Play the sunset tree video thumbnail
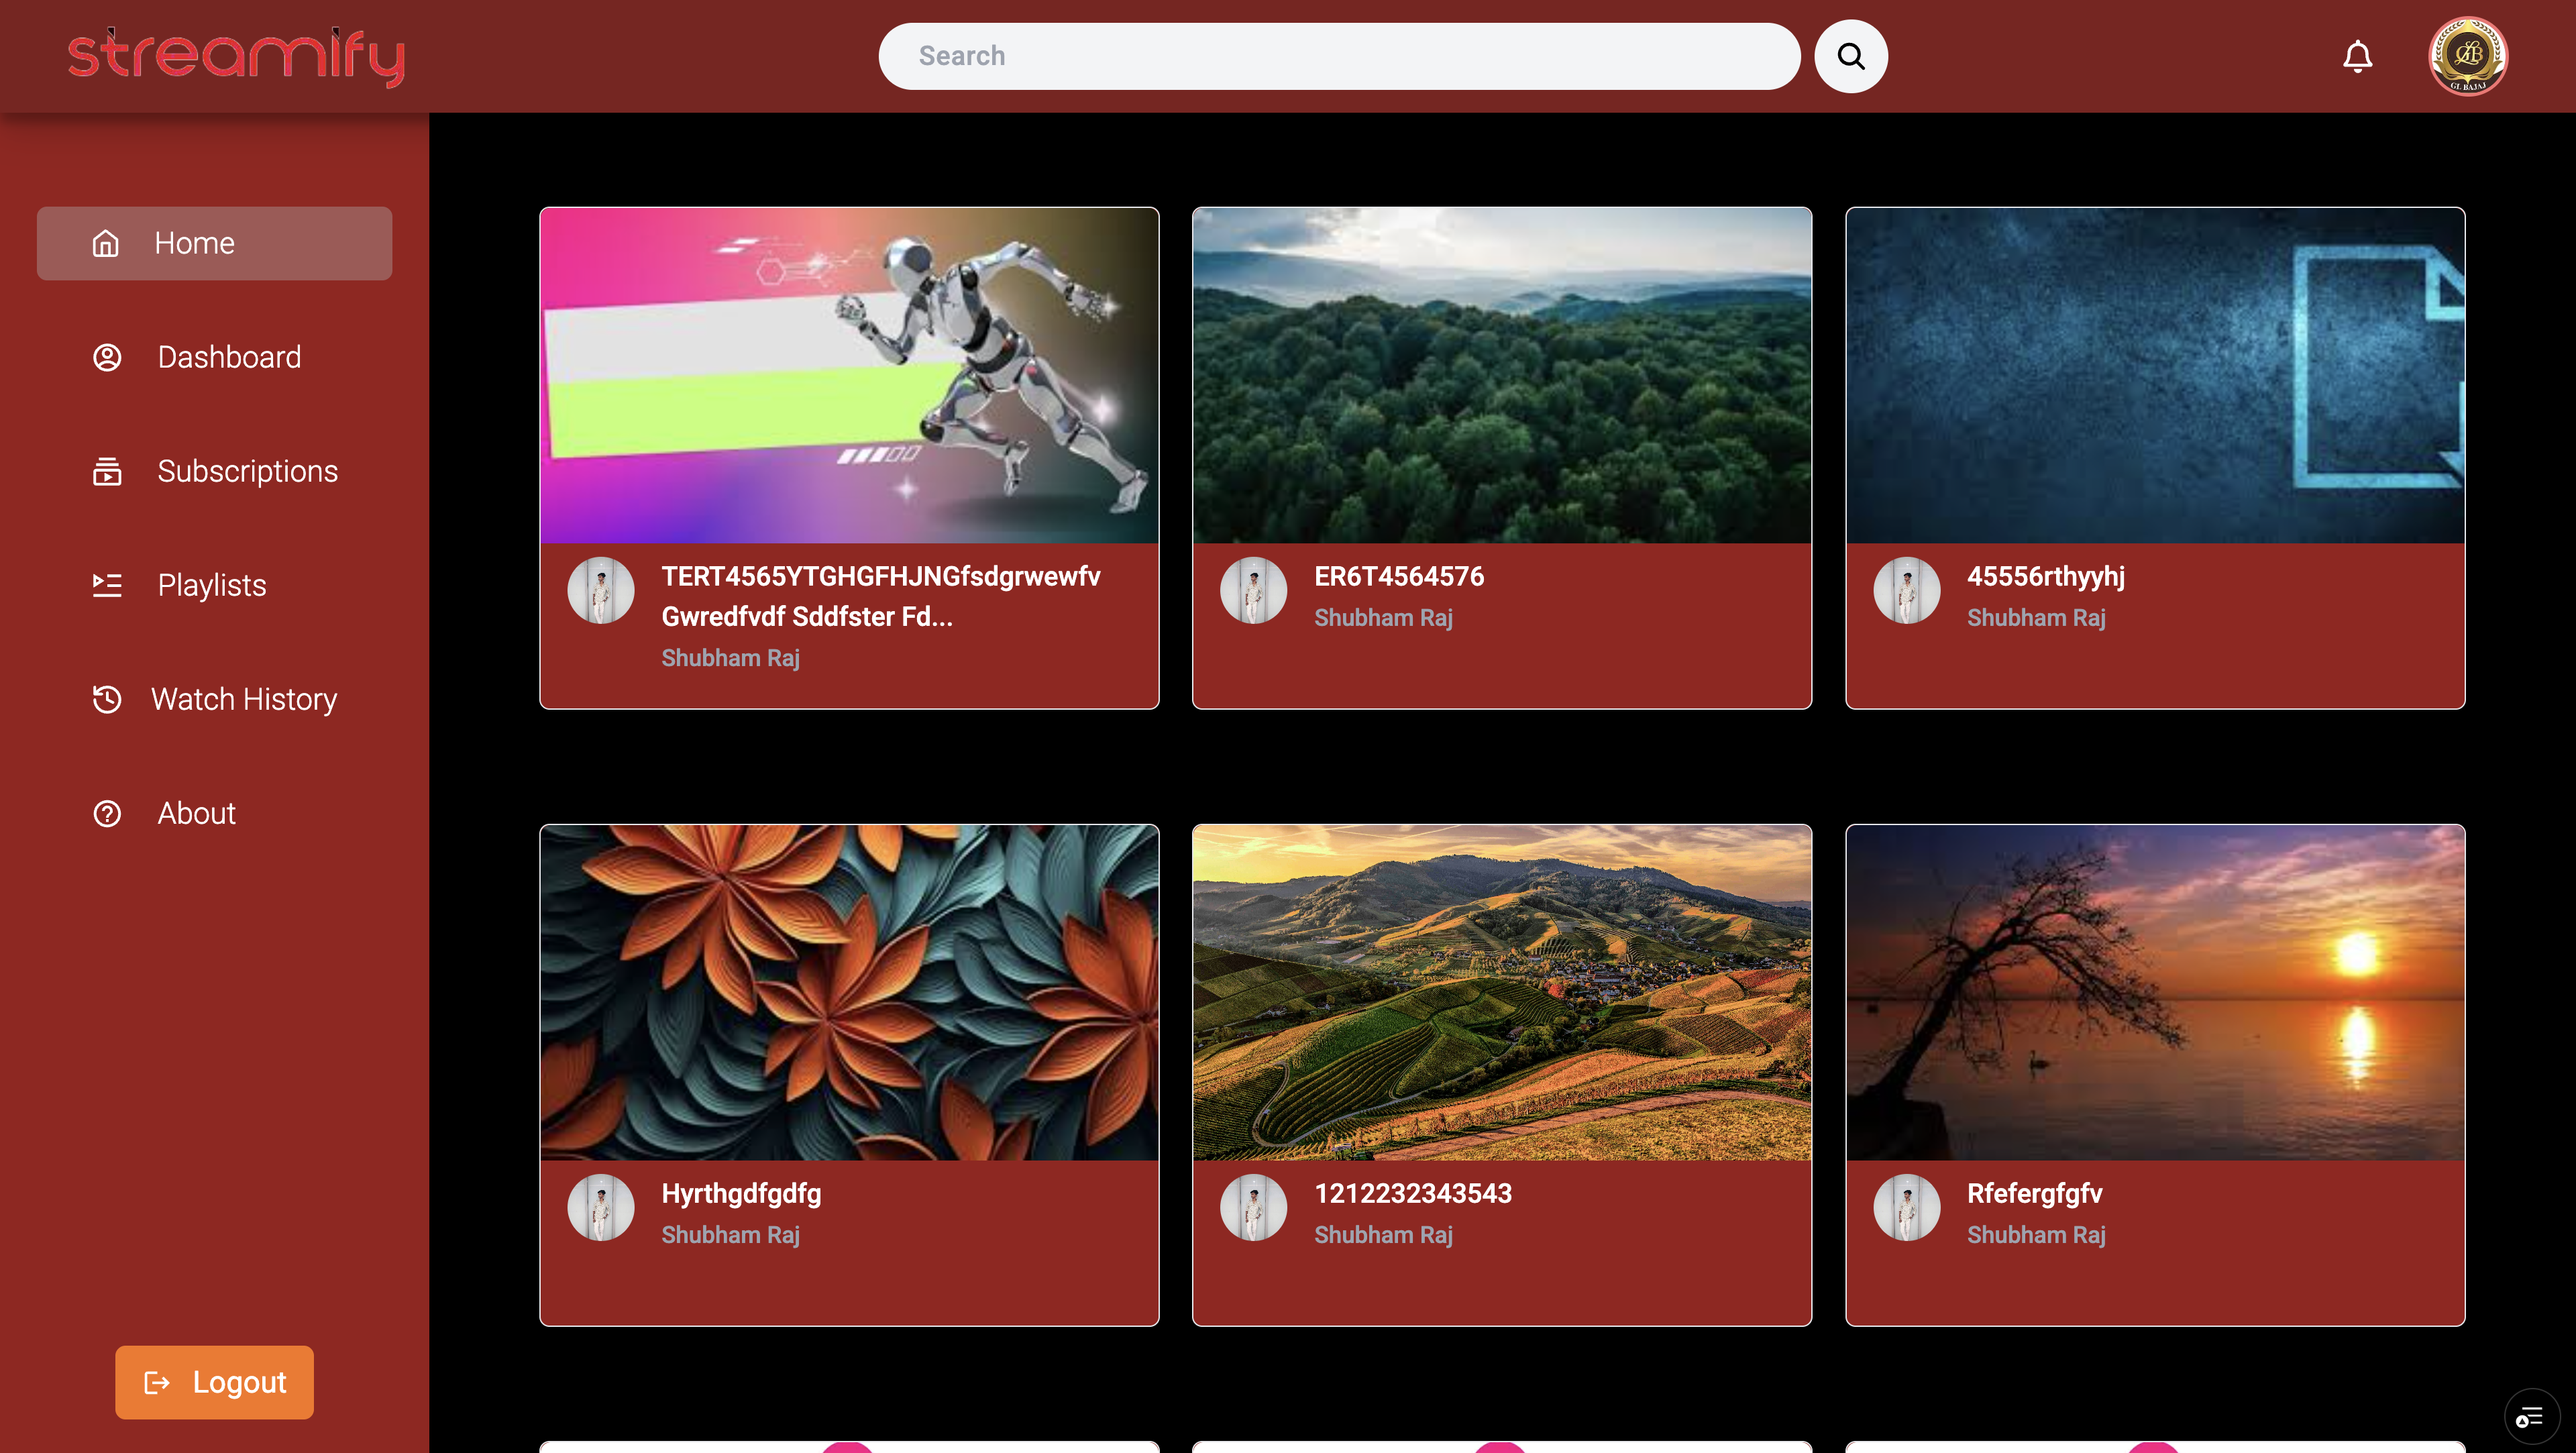 2155,993
